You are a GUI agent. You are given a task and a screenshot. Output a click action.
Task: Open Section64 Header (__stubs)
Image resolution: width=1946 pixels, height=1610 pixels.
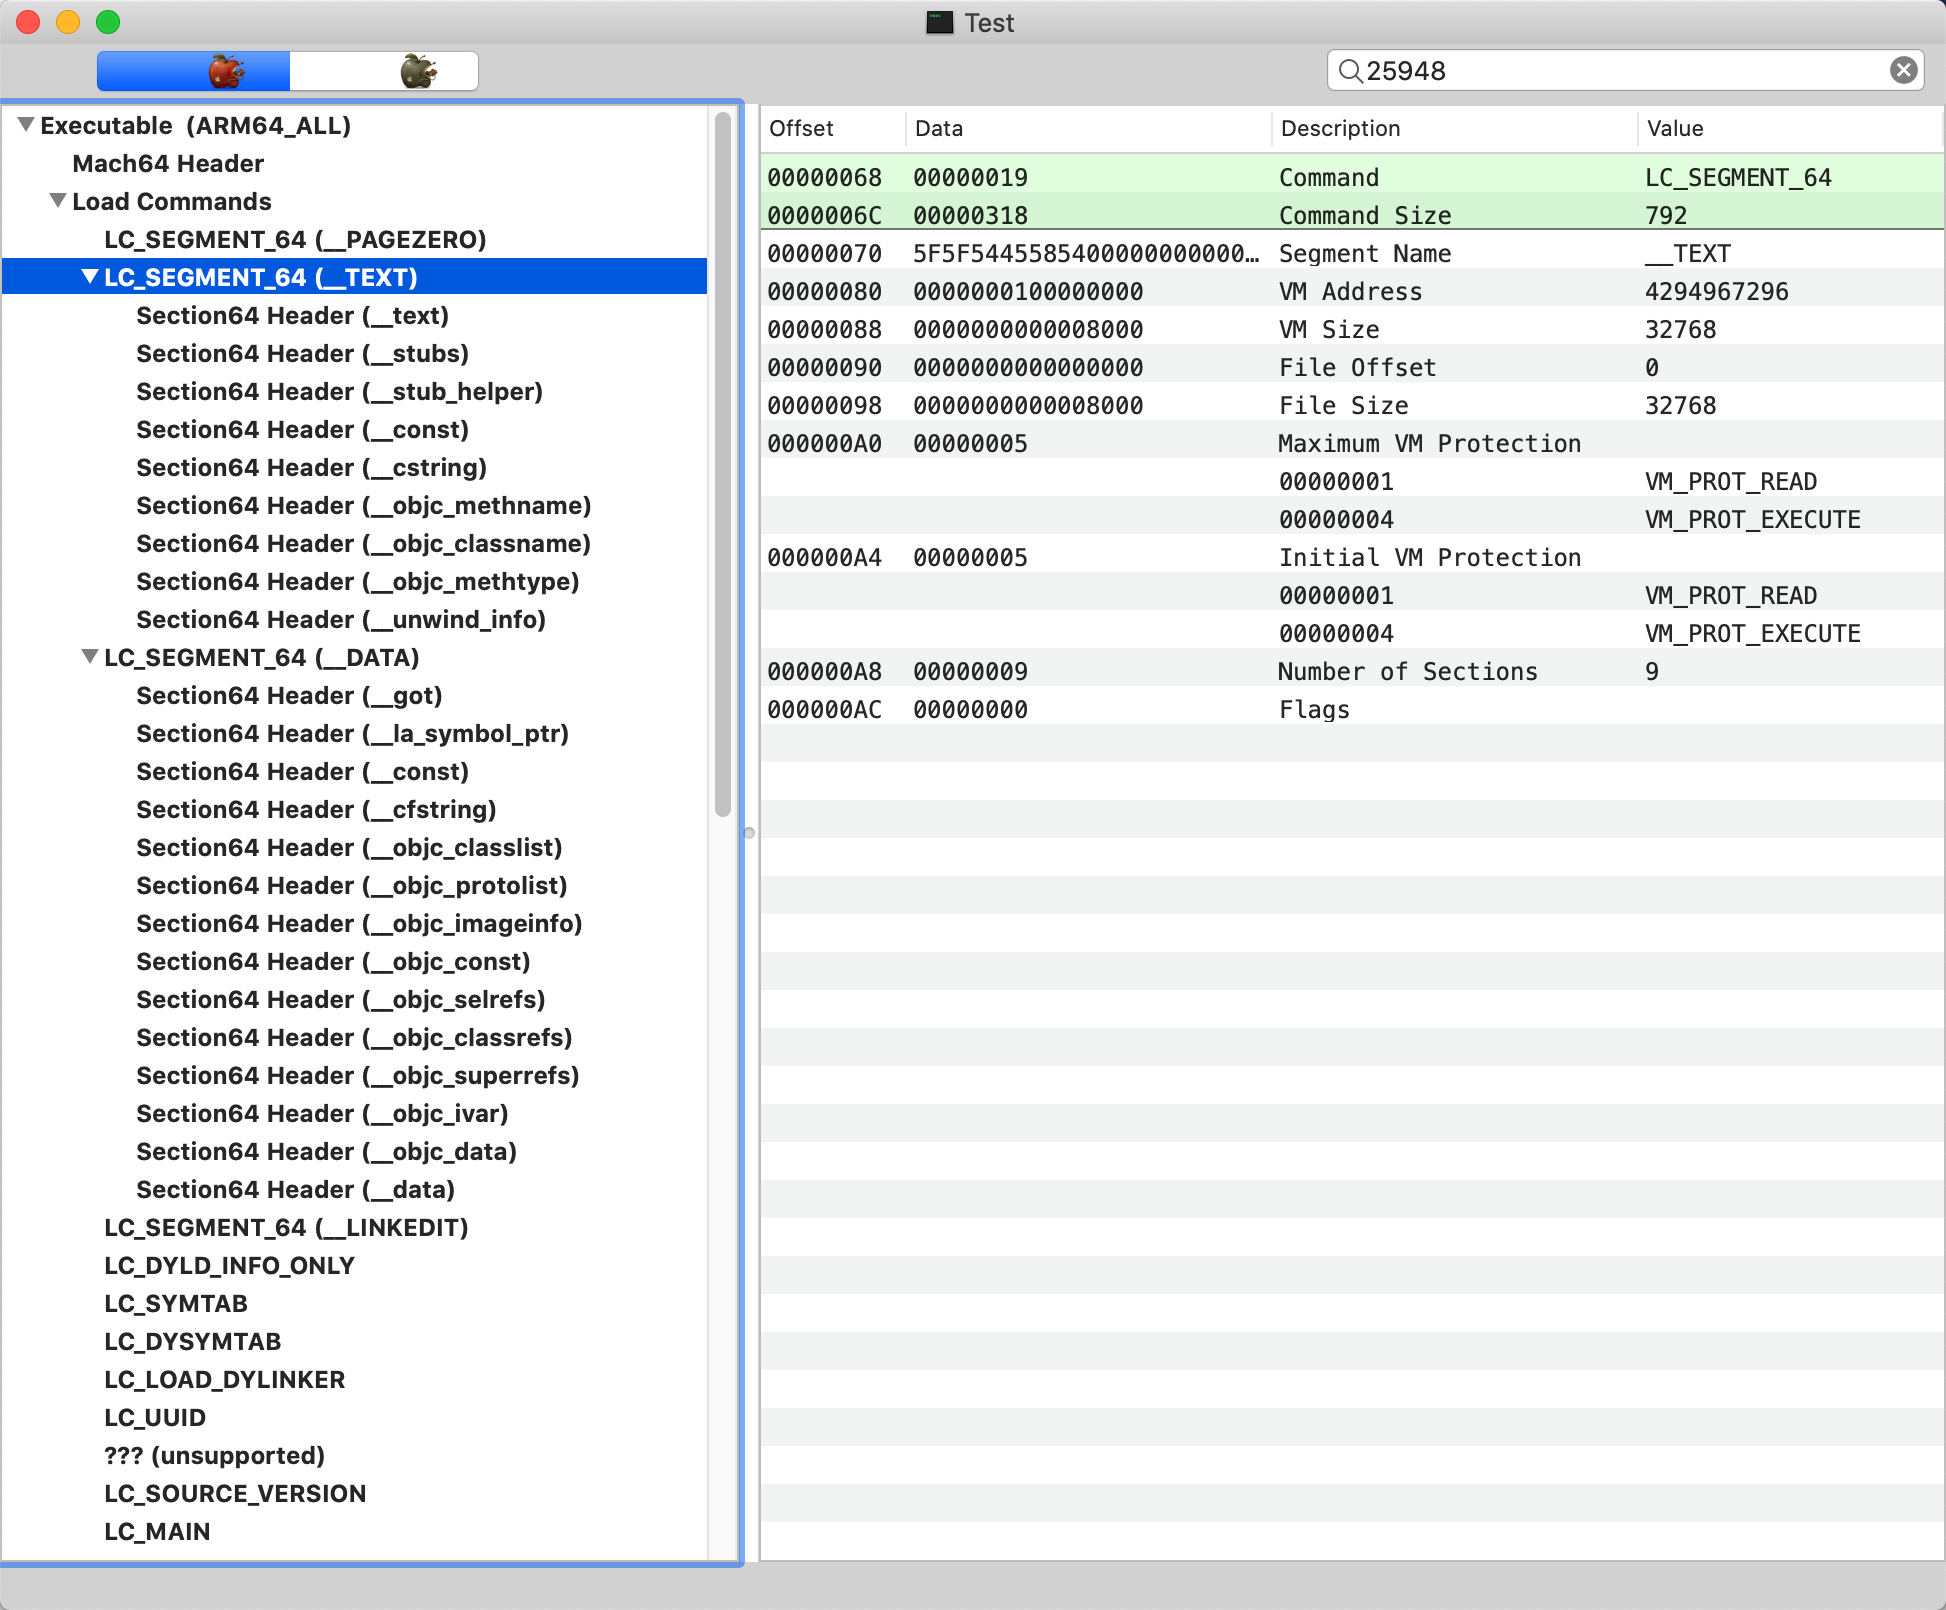click(x=302, y=353)
